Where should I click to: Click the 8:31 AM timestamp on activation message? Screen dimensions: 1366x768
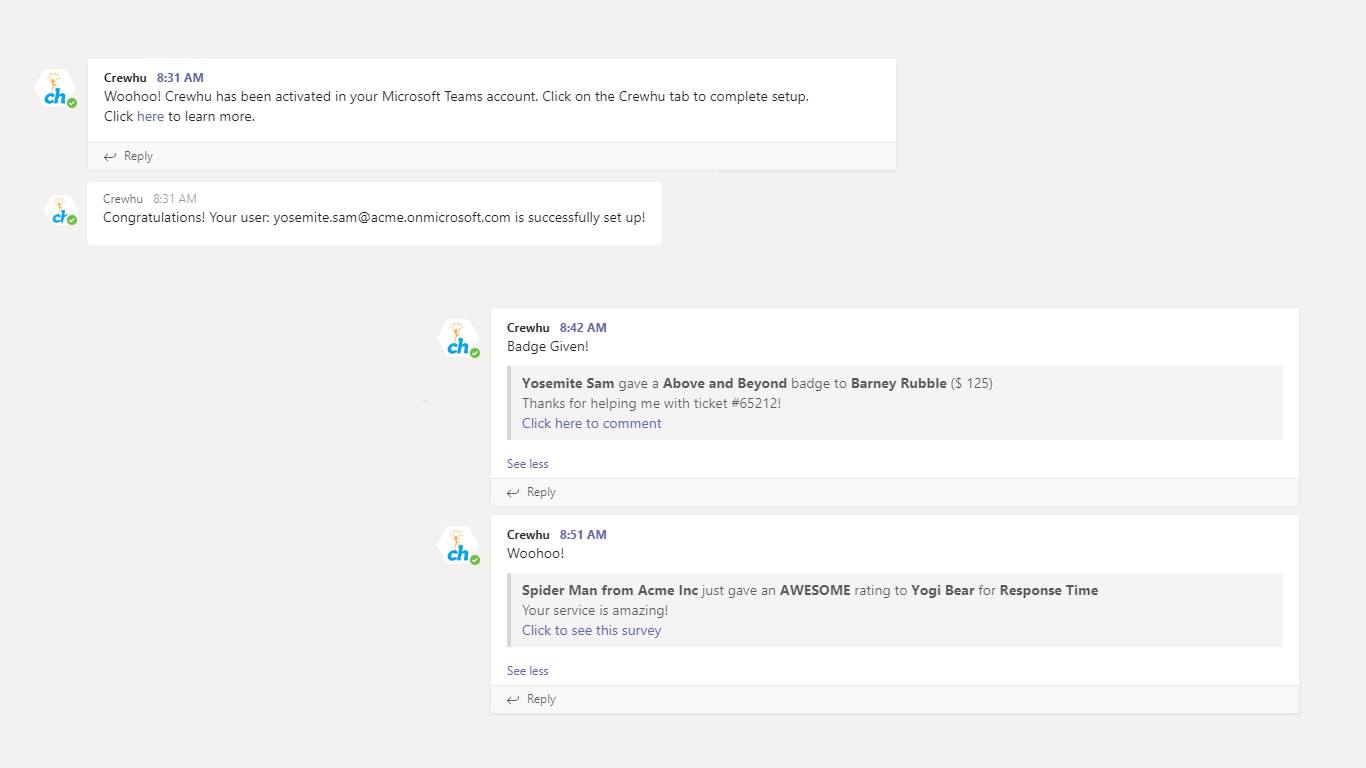180,77
